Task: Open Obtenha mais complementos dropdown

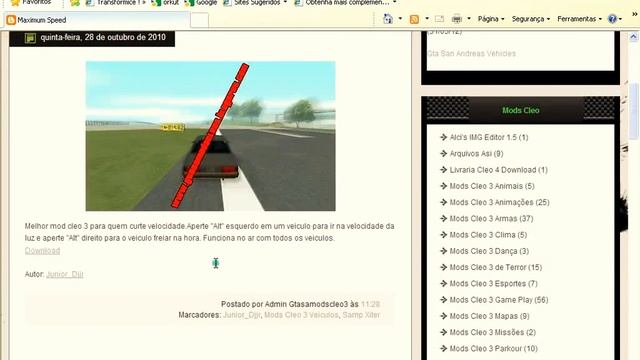Action: [345, 2]
